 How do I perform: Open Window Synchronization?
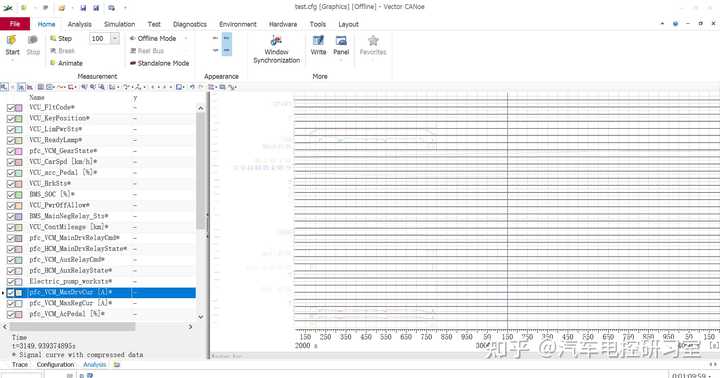(276, 49)
